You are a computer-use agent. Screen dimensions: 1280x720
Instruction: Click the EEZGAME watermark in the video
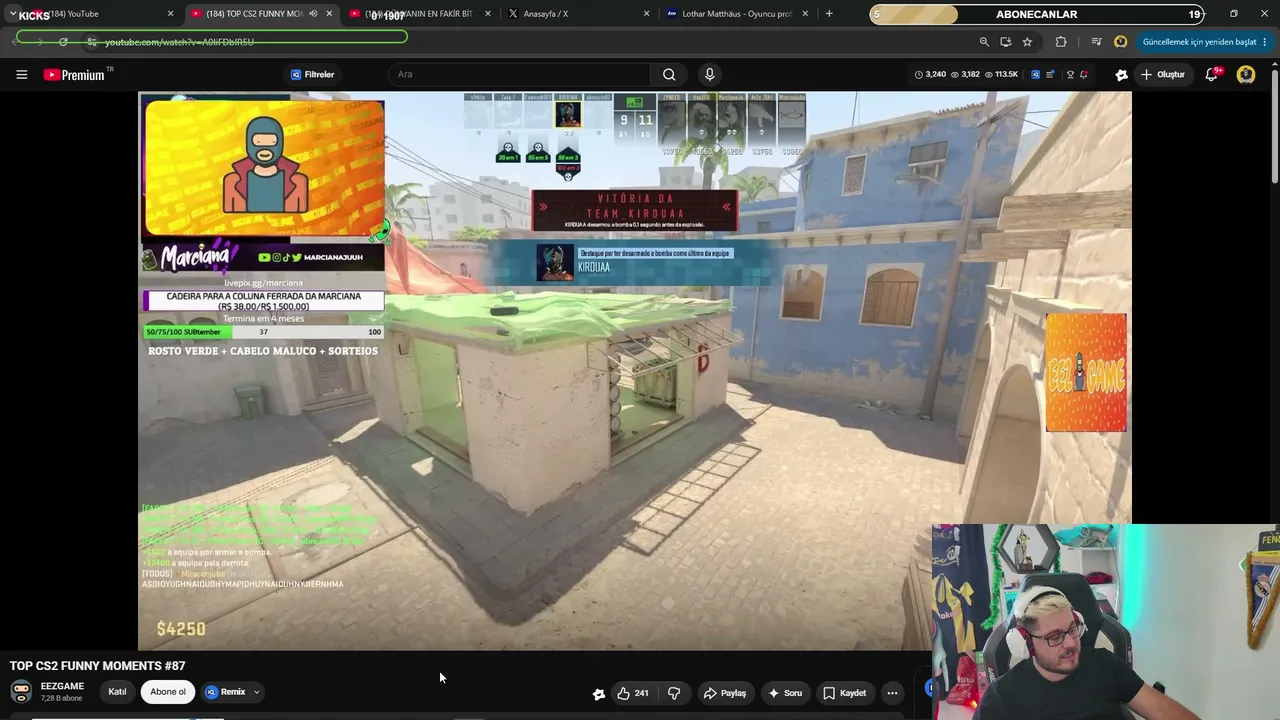point(1086,373)
